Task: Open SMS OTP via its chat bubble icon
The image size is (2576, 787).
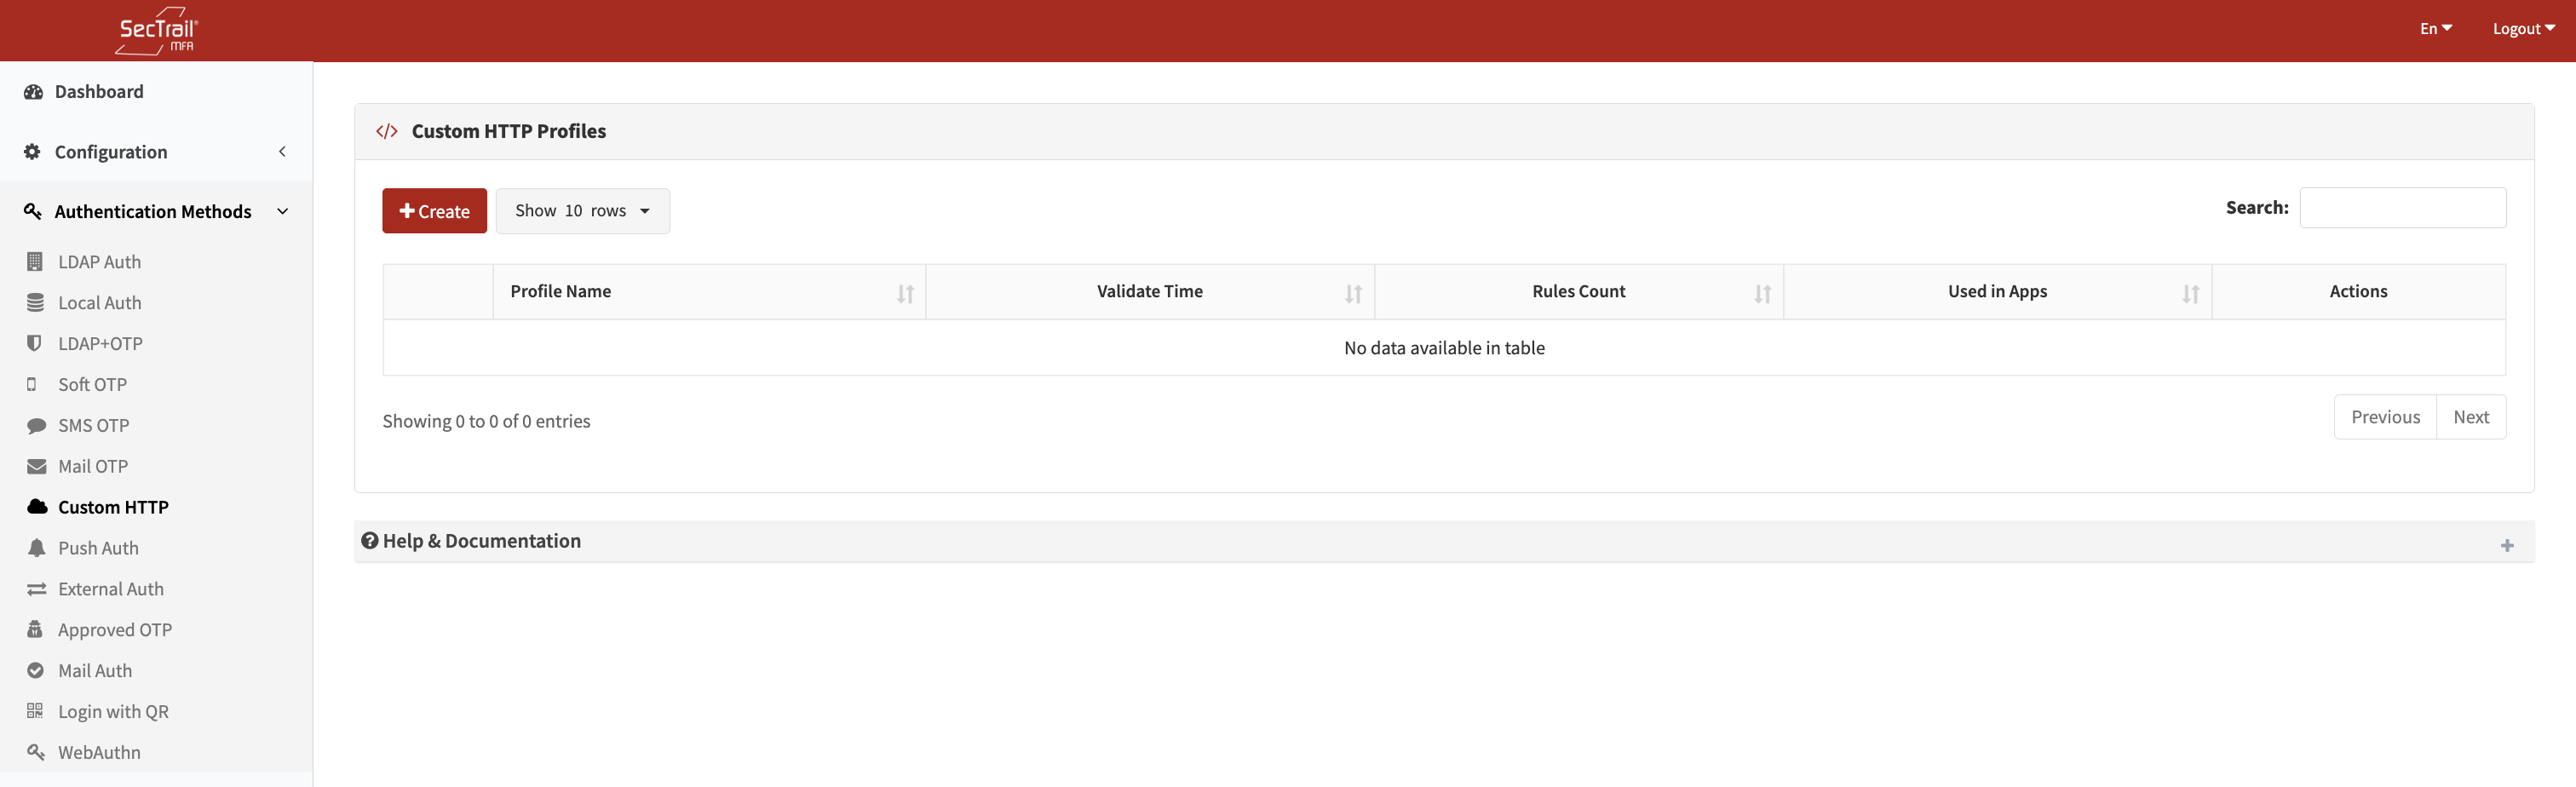Action: tap(36, 425)
